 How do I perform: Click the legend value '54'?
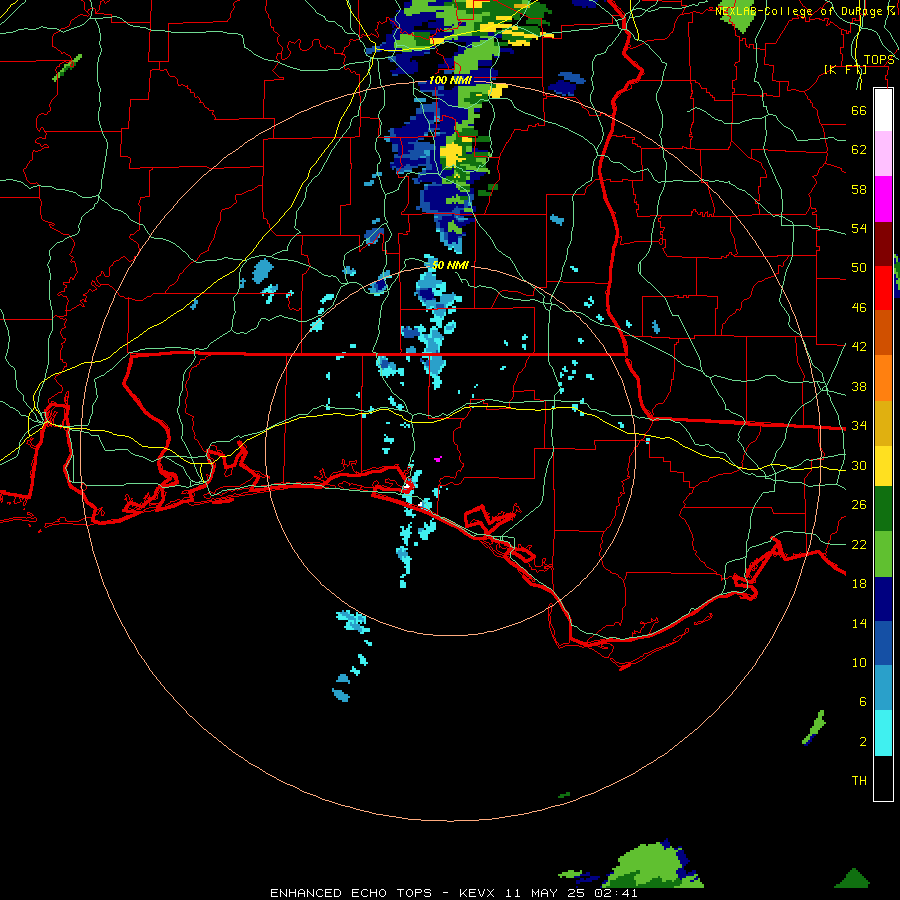(859, 228)
